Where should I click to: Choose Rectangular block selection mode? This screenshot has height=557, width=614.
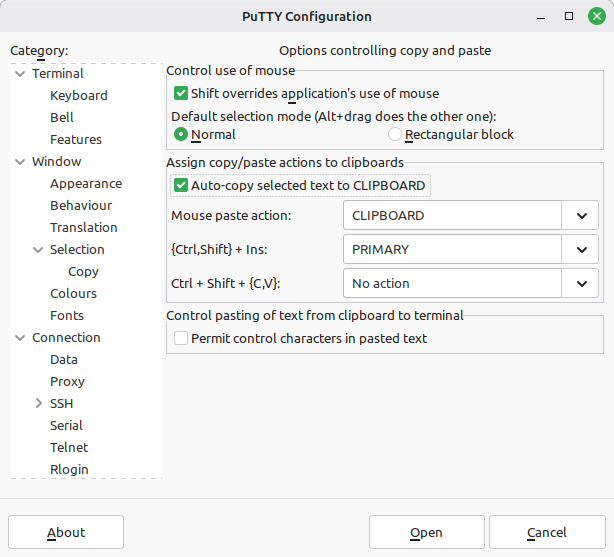pyautogui.click(x=395, y=134)
